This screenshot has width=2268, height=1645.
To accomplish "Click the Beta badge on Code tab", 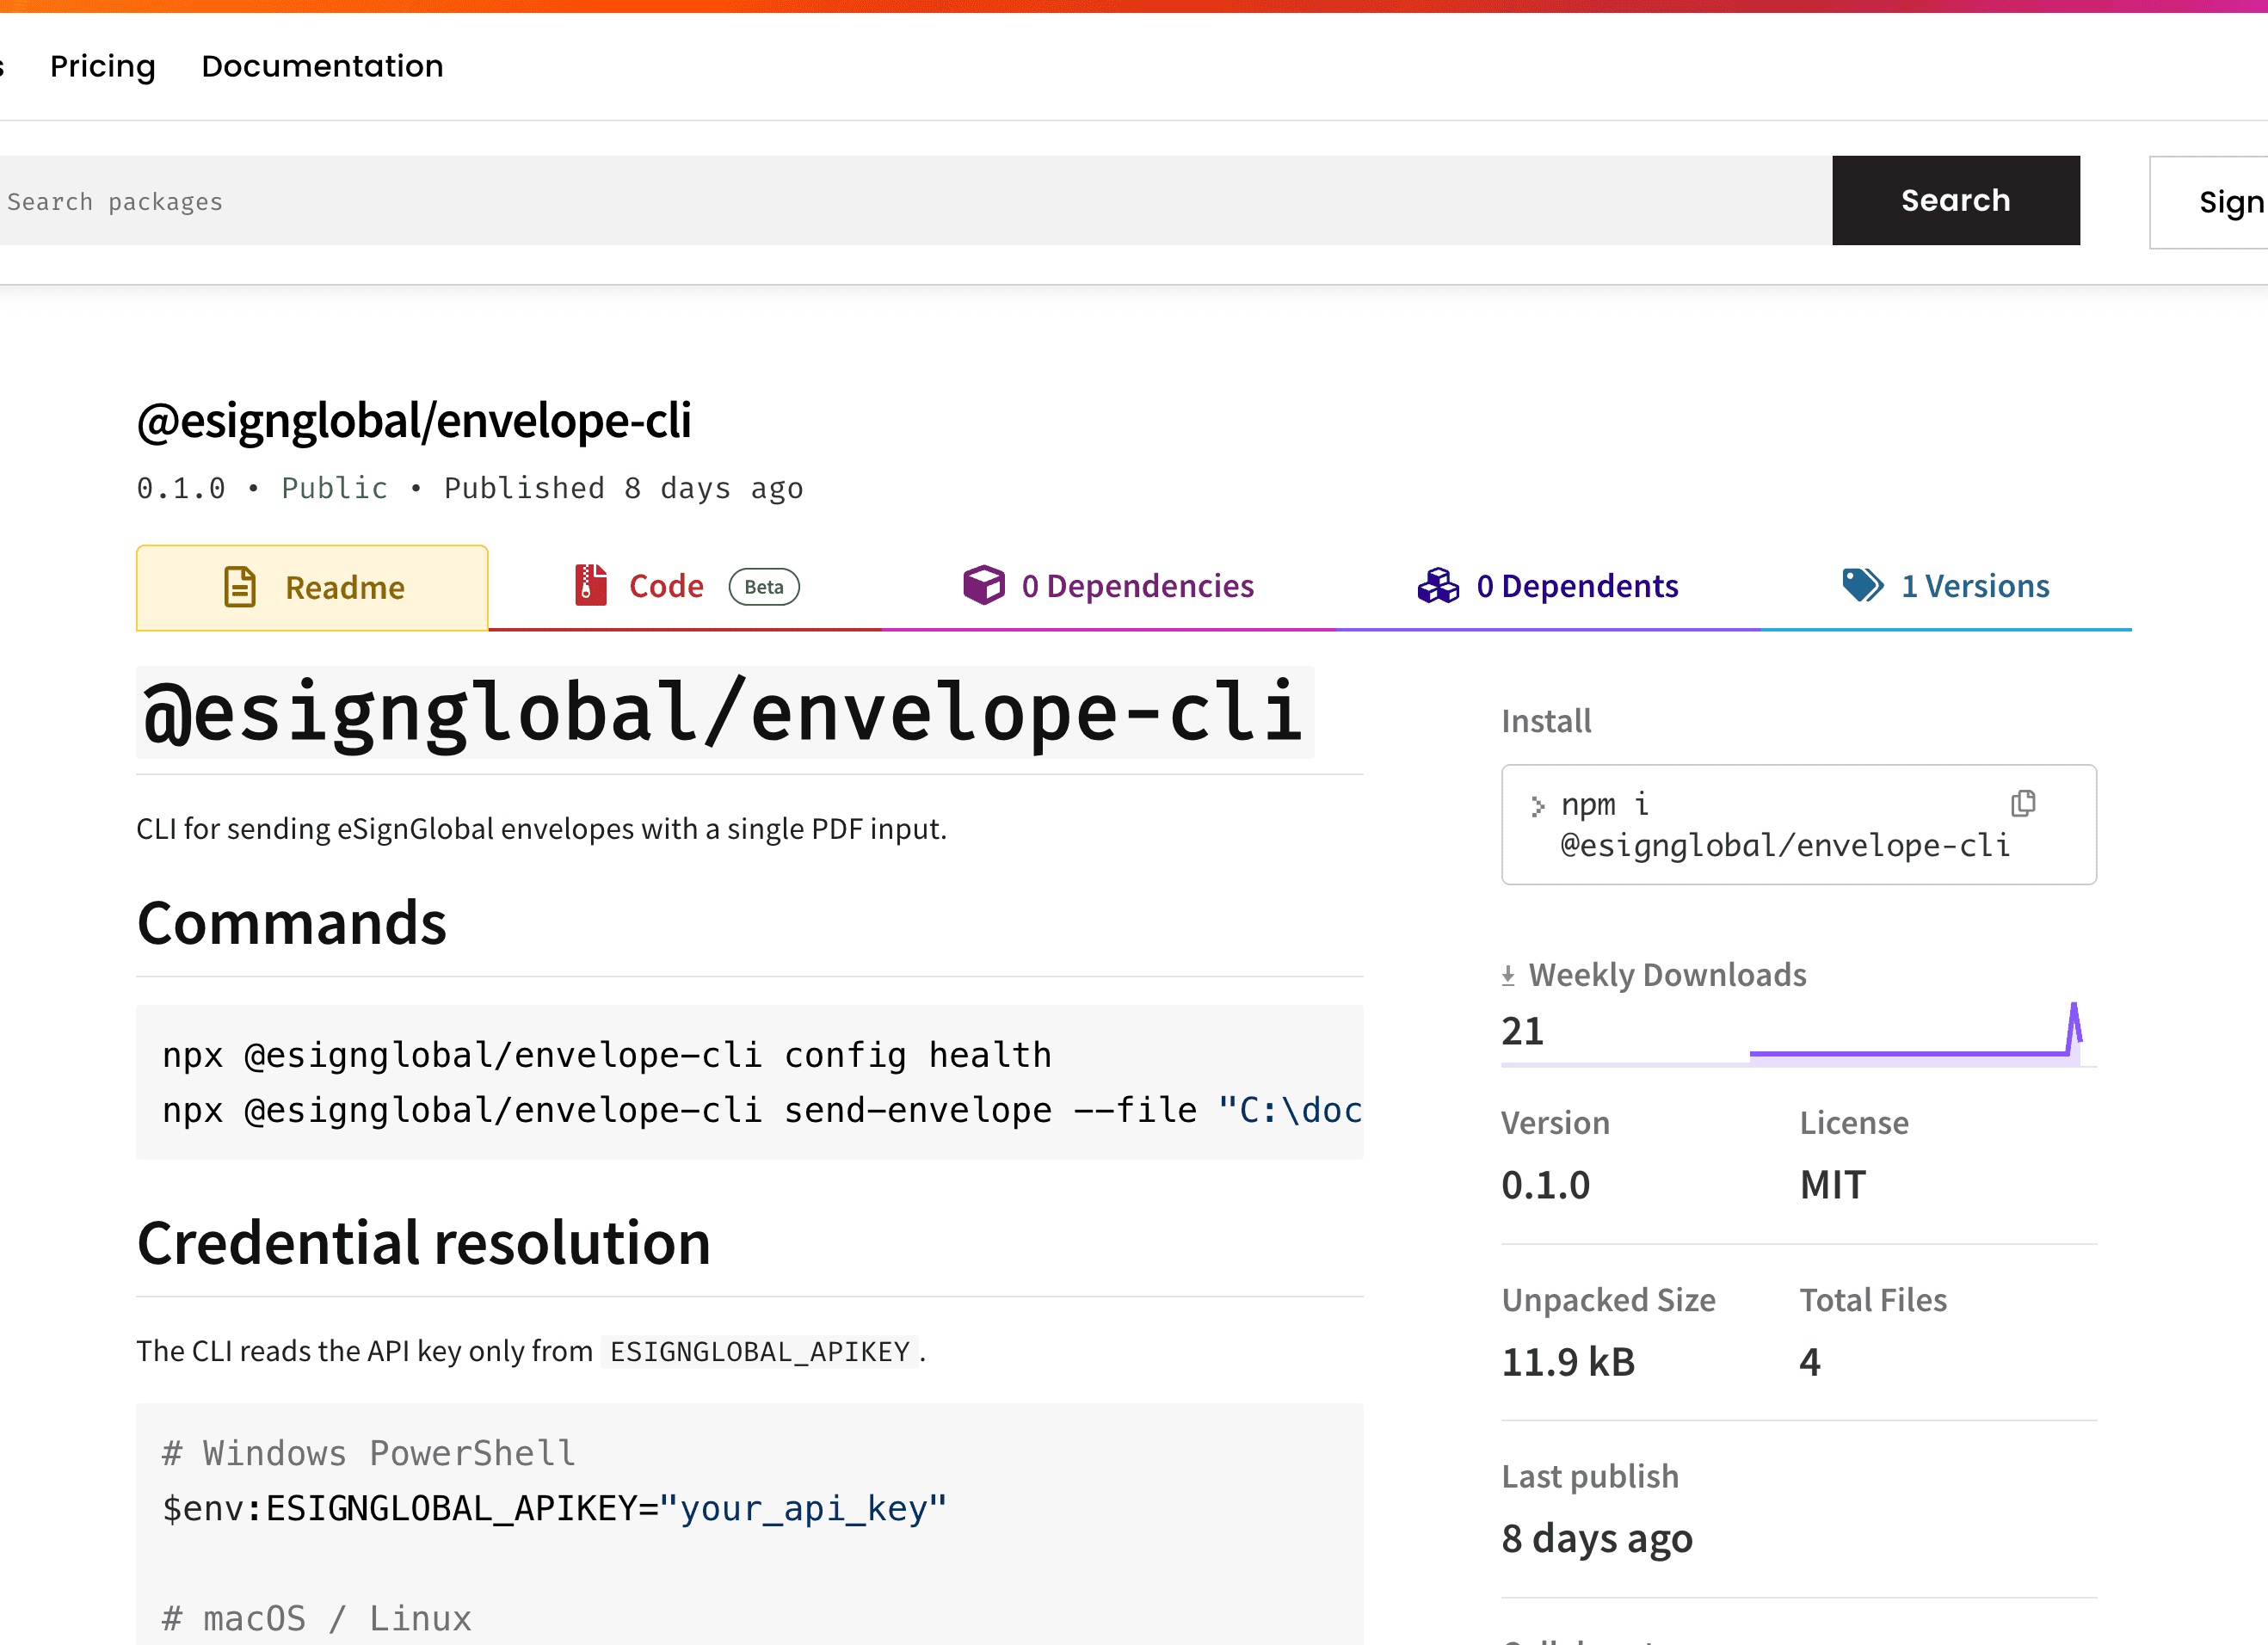I will point(764,587).
